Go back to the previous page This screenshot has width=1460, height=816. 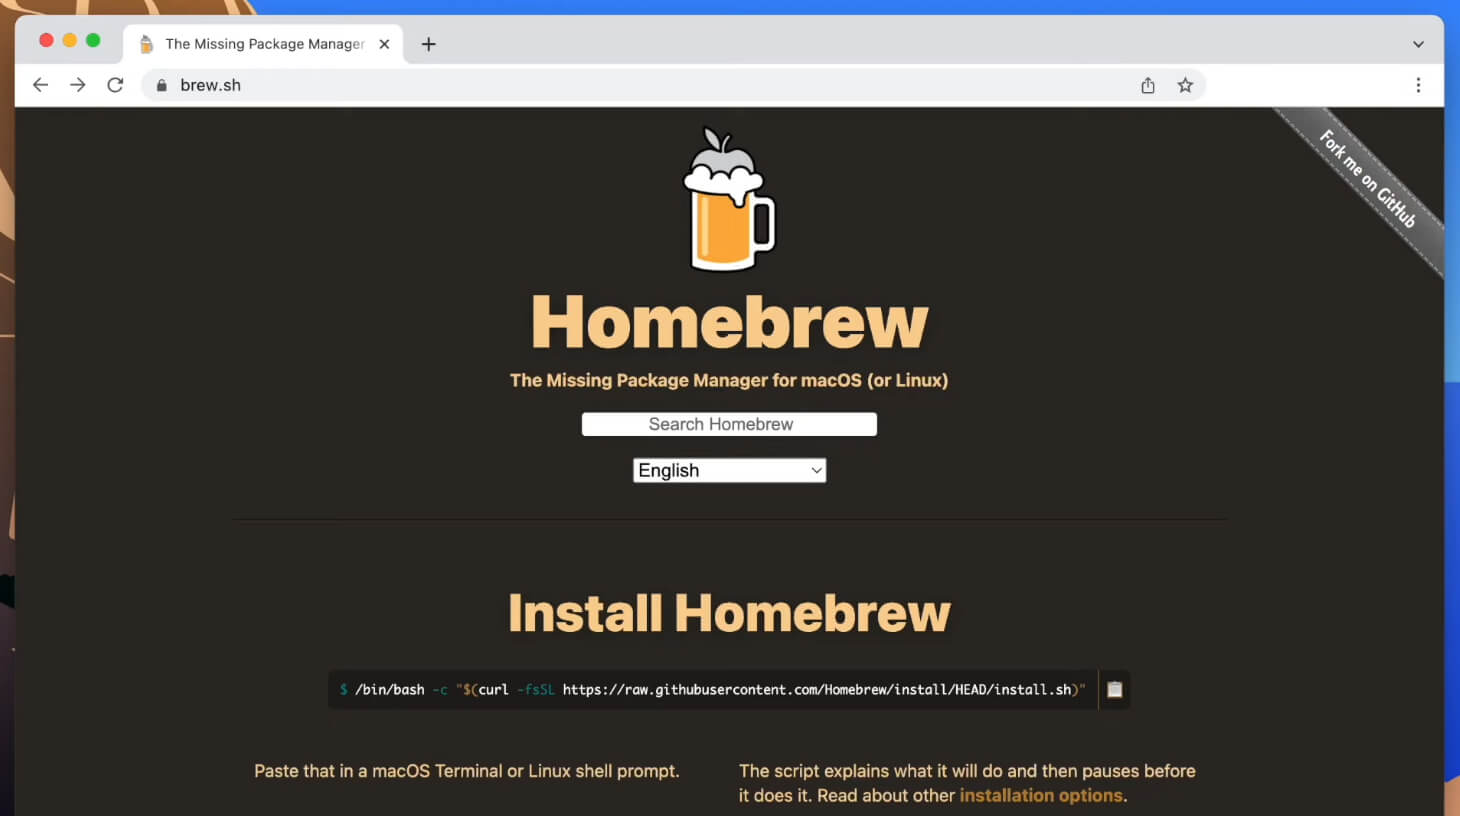point(40,85)
